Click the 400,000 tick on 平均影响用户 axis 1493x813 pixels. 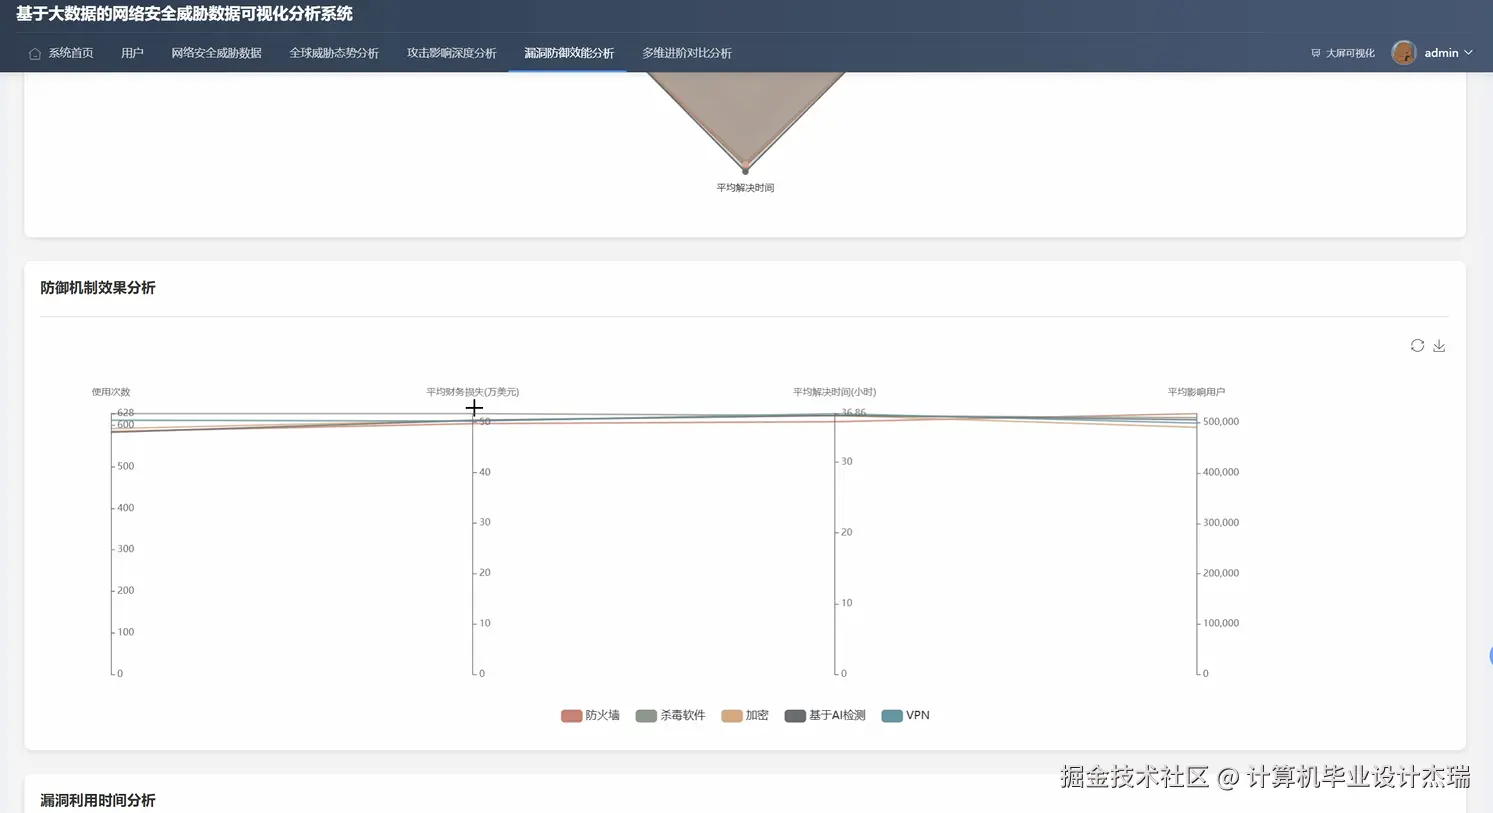[1221, 472]
